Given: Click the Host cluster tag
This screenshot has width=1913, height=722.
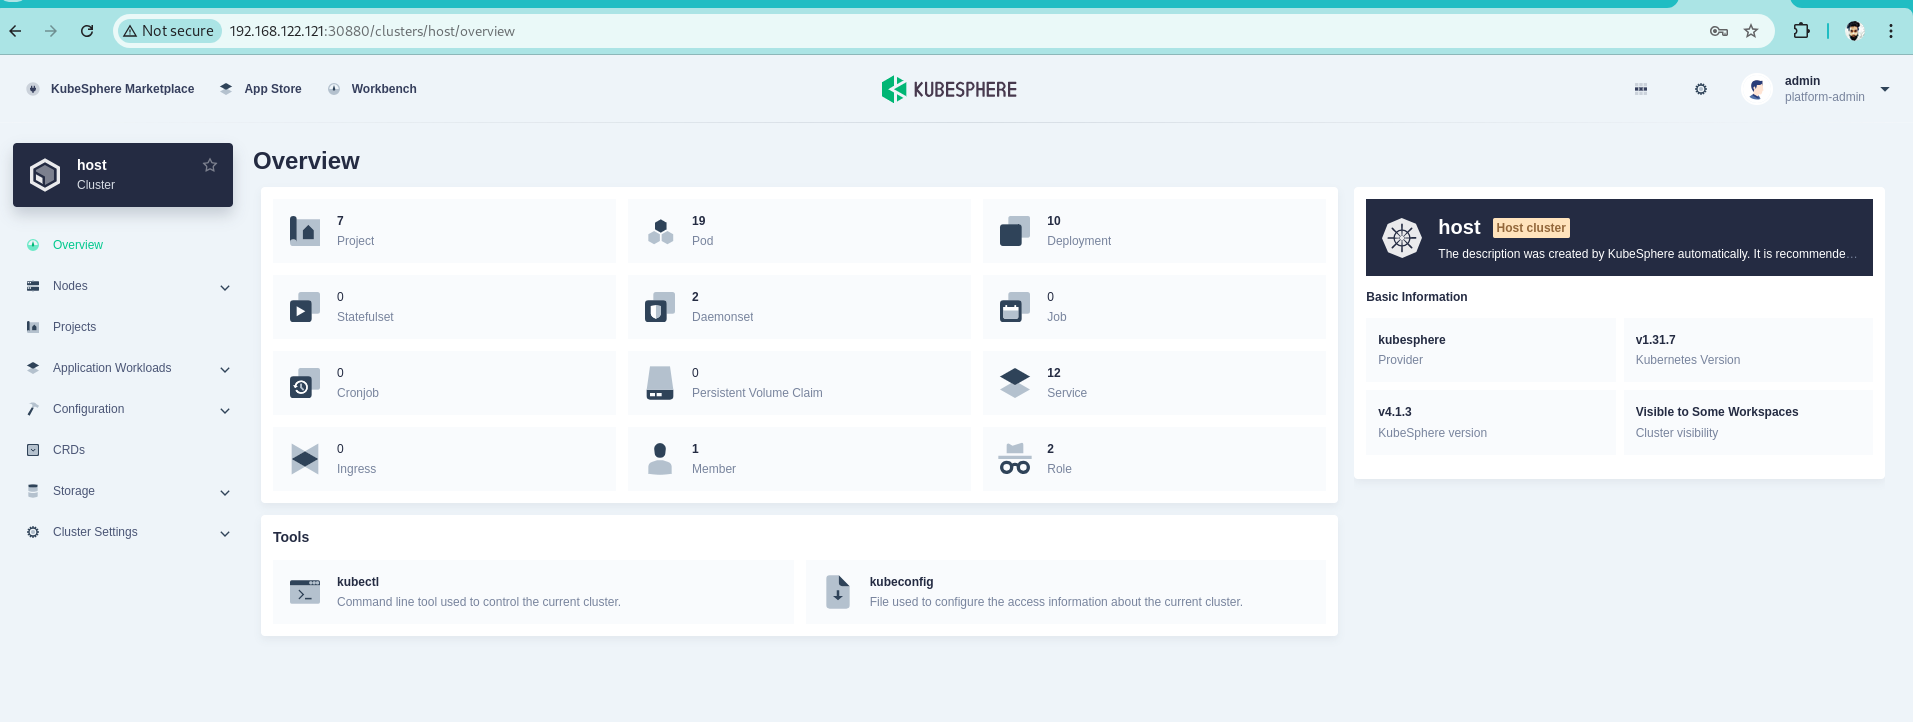Looking at the screenshot, I should pos(1531,228).
